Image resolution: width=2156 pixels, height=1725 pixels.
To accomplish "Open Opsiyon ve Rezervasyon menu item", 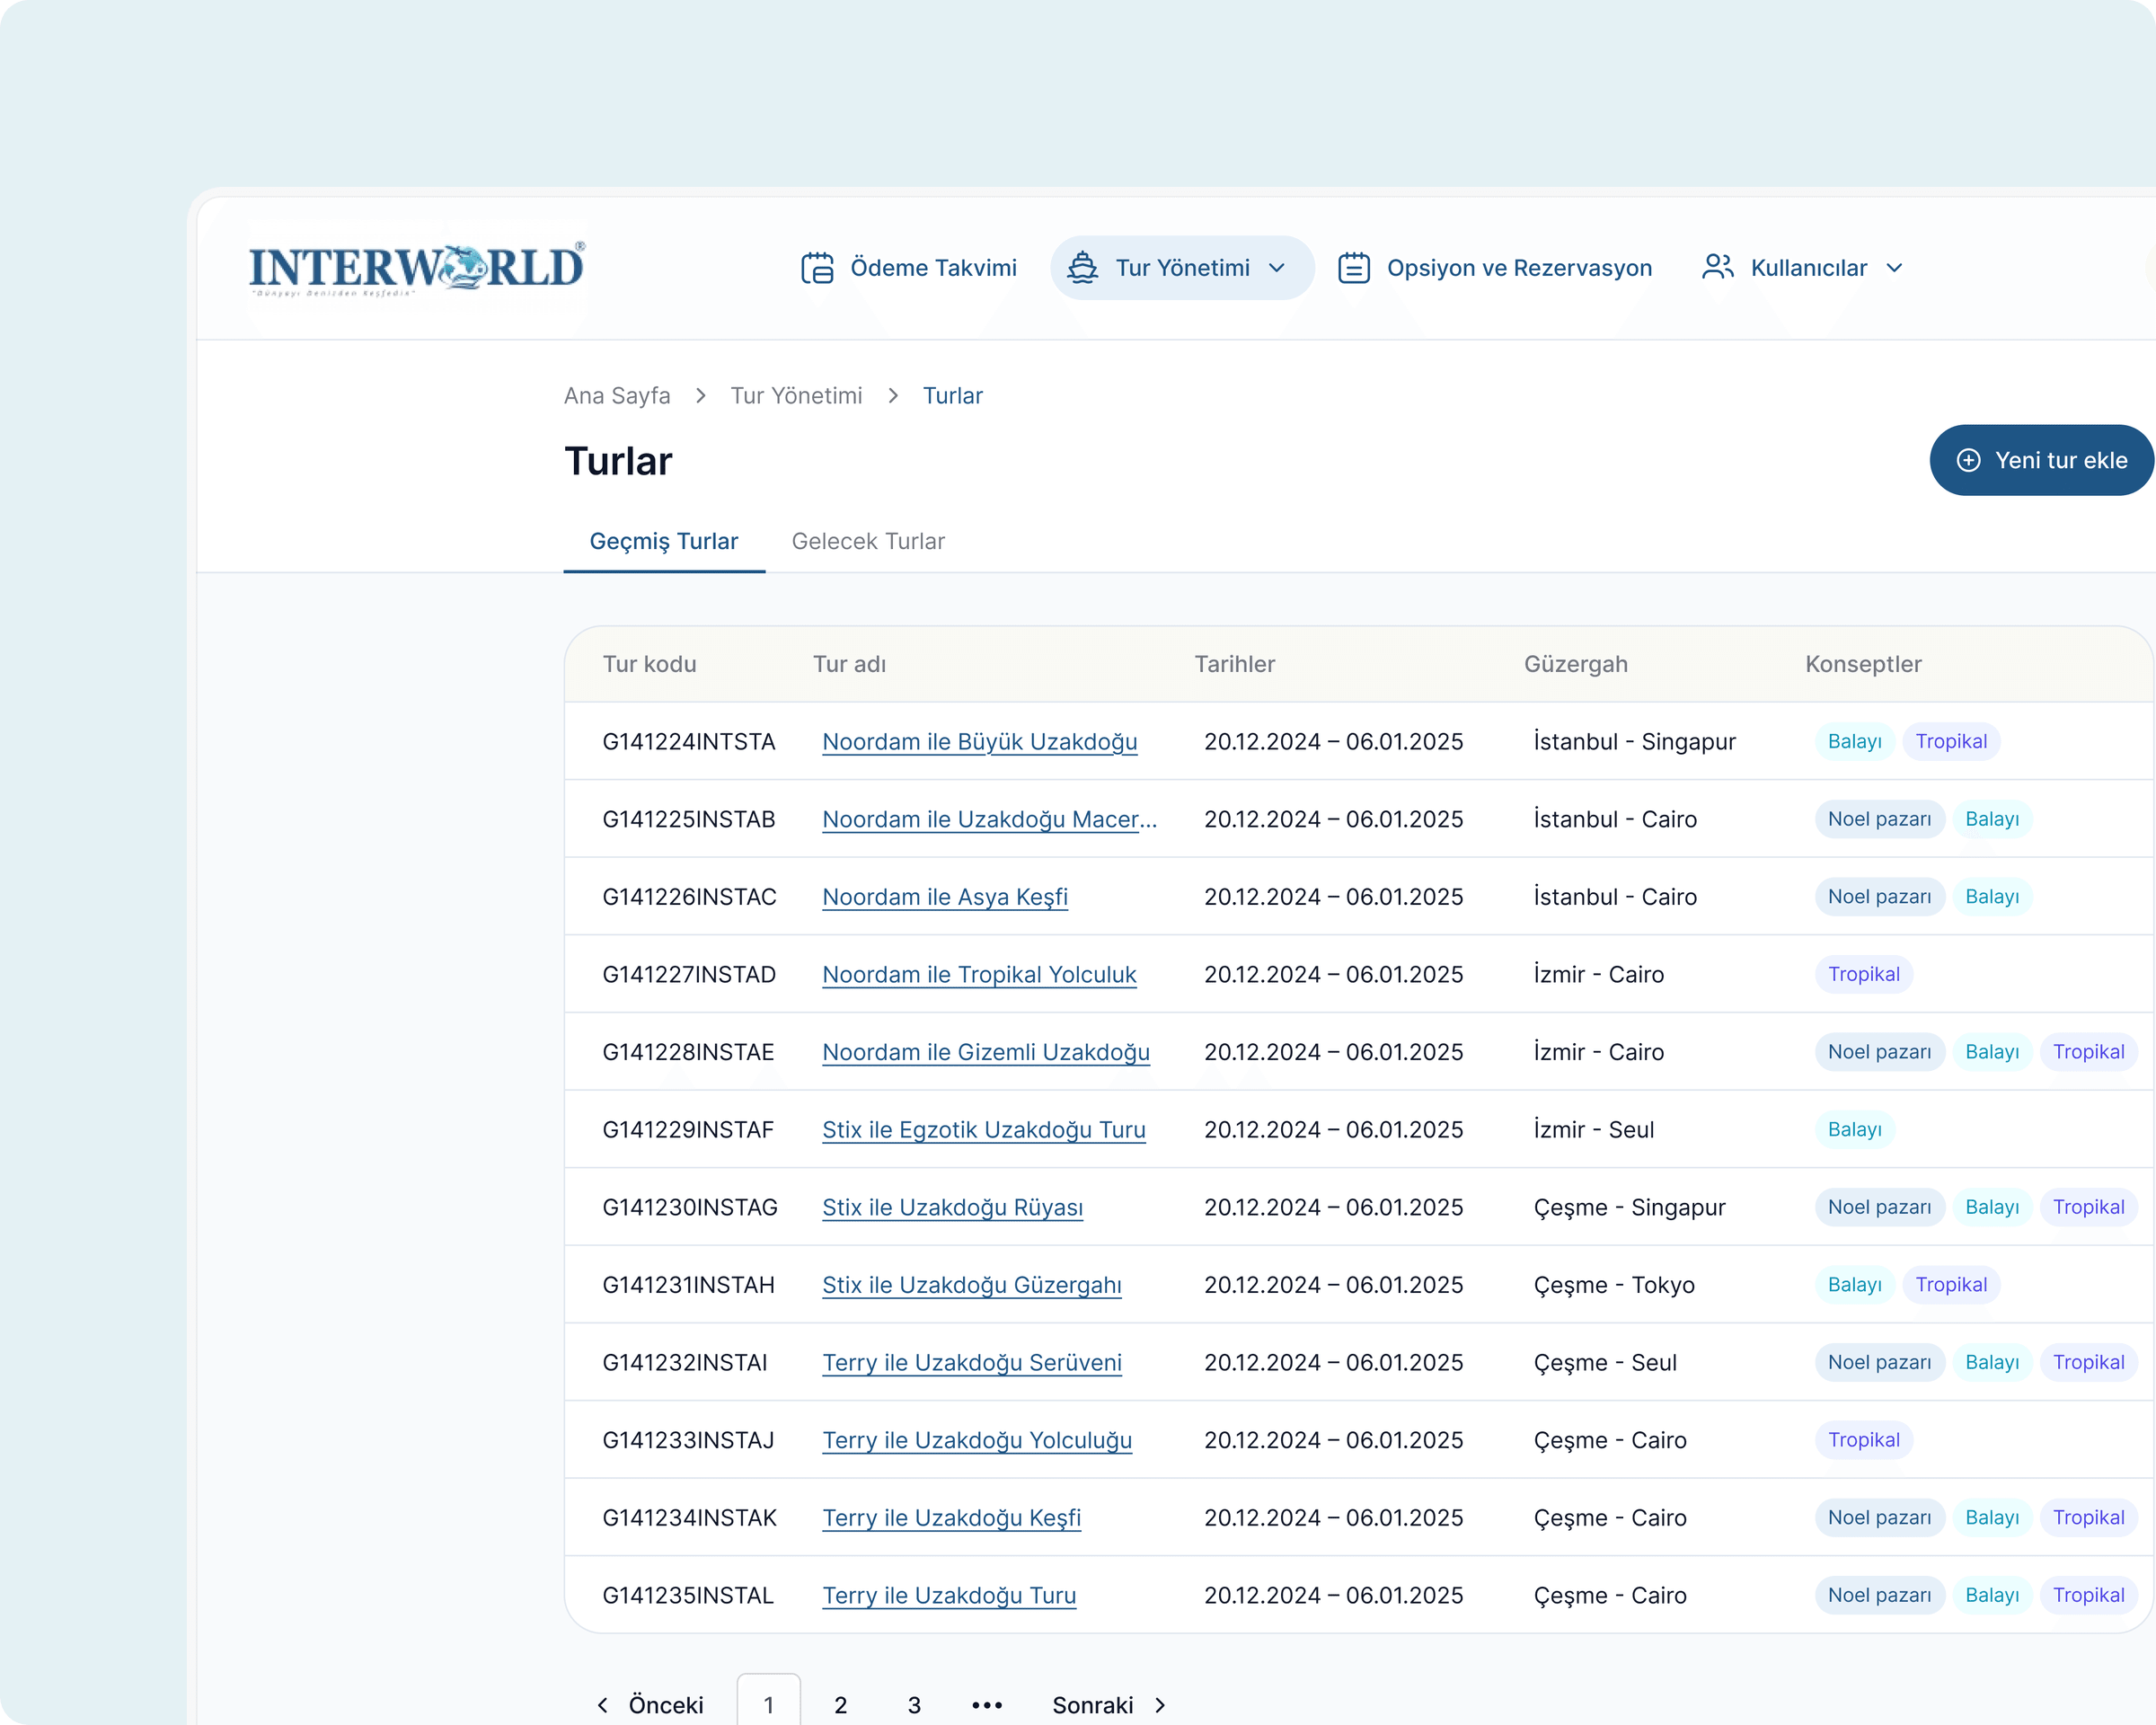I will coord(1495,268).
